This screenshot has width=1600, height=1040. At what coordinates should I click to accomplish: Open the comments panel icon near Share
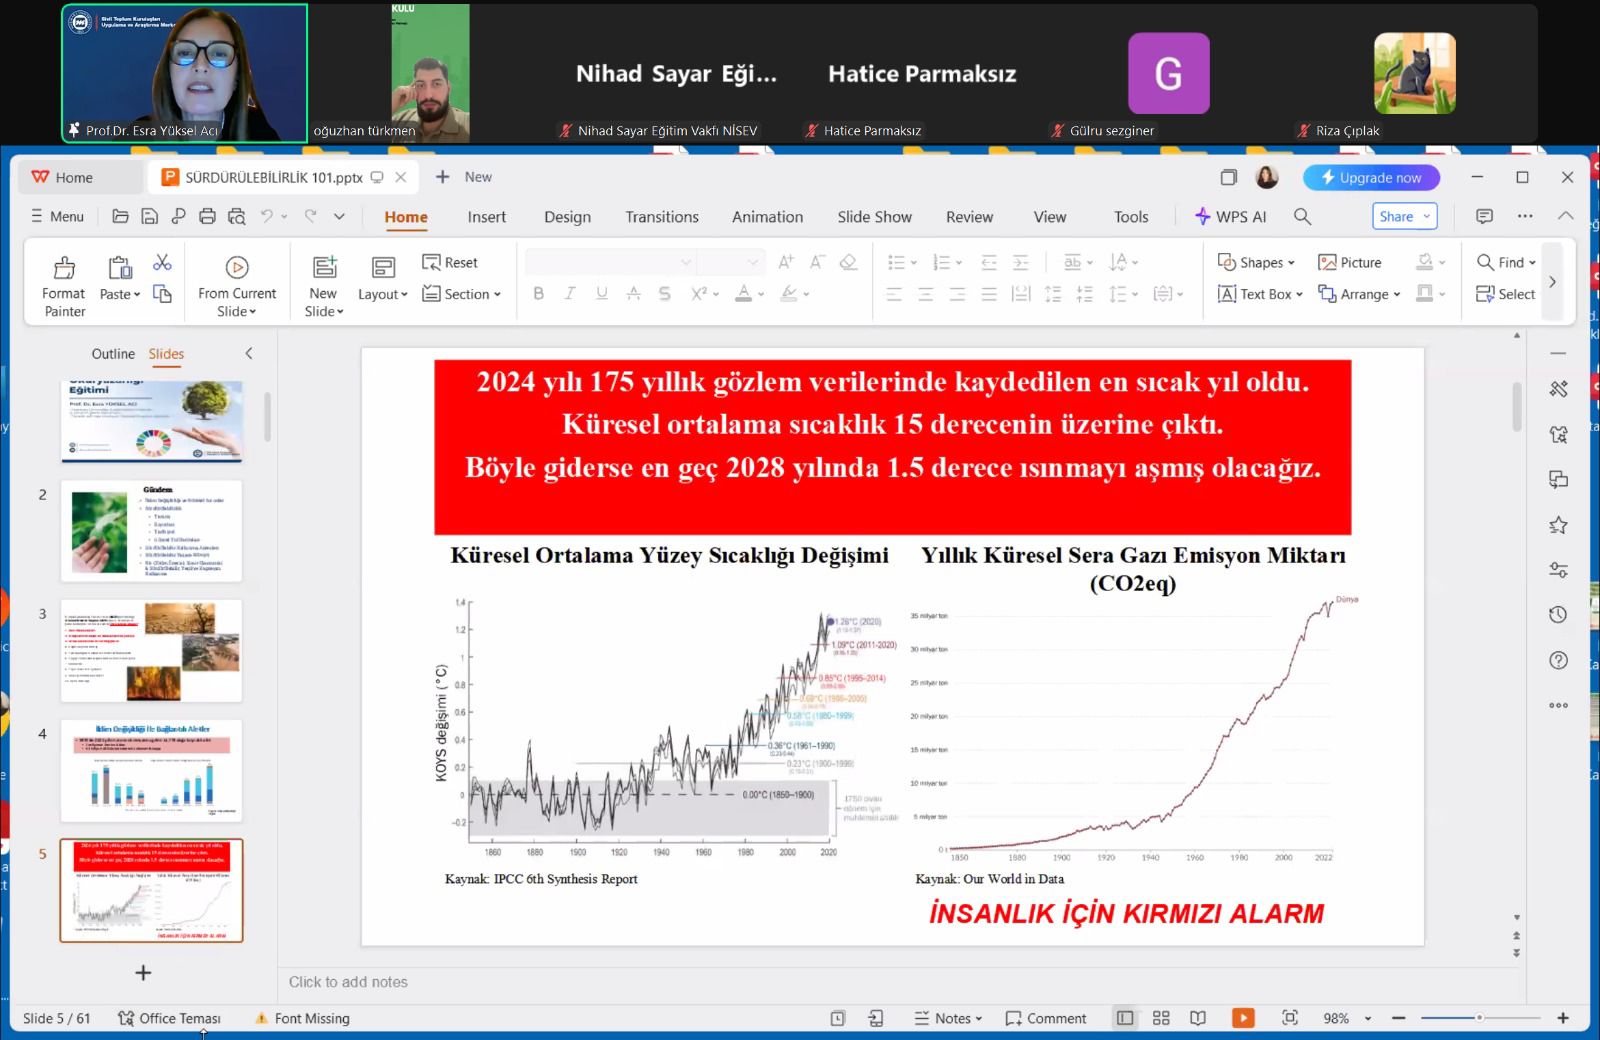(1484, 216)
